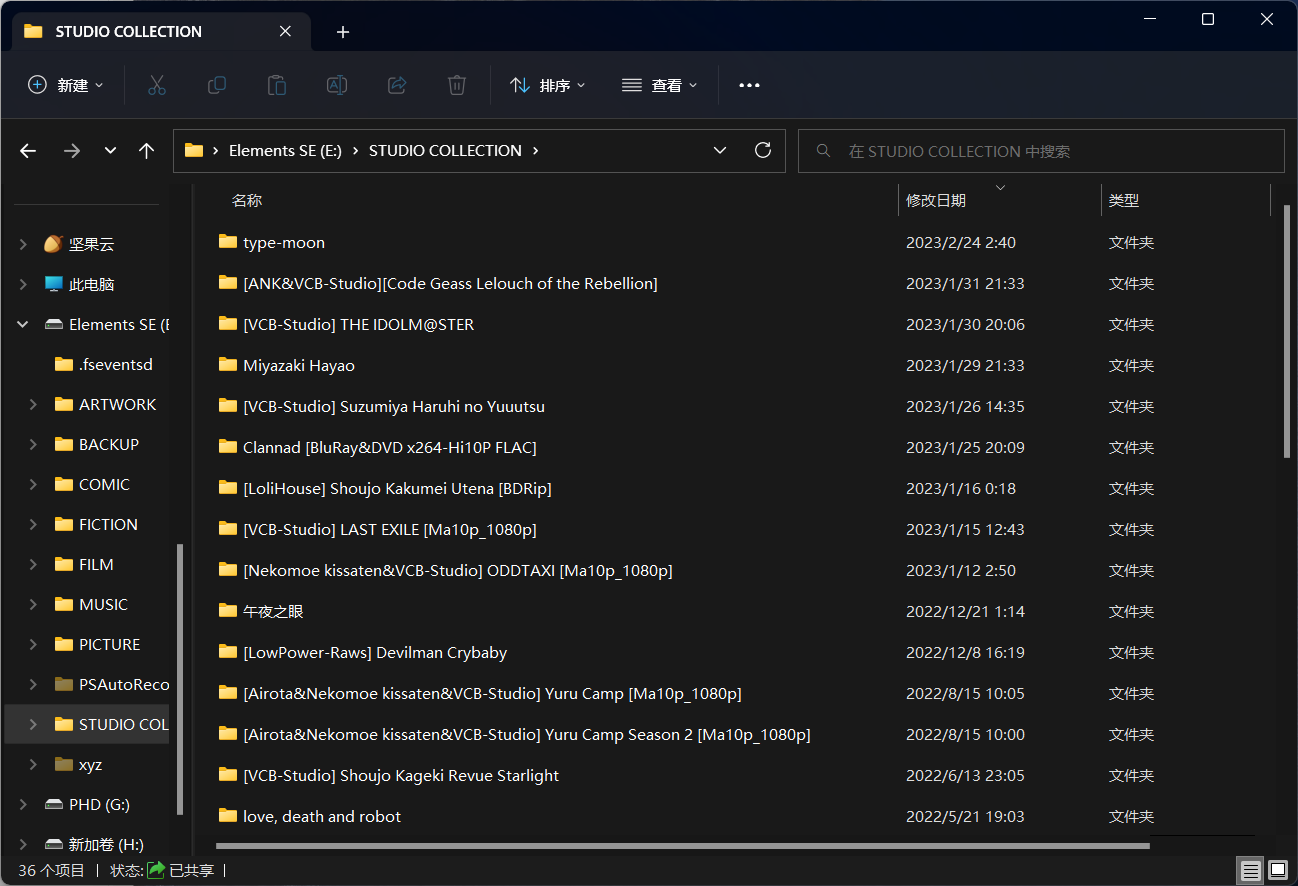The height and width of the screenshot is (886, 1298).
Task: Click the type-moon folder icon
Action: [228, 242]
